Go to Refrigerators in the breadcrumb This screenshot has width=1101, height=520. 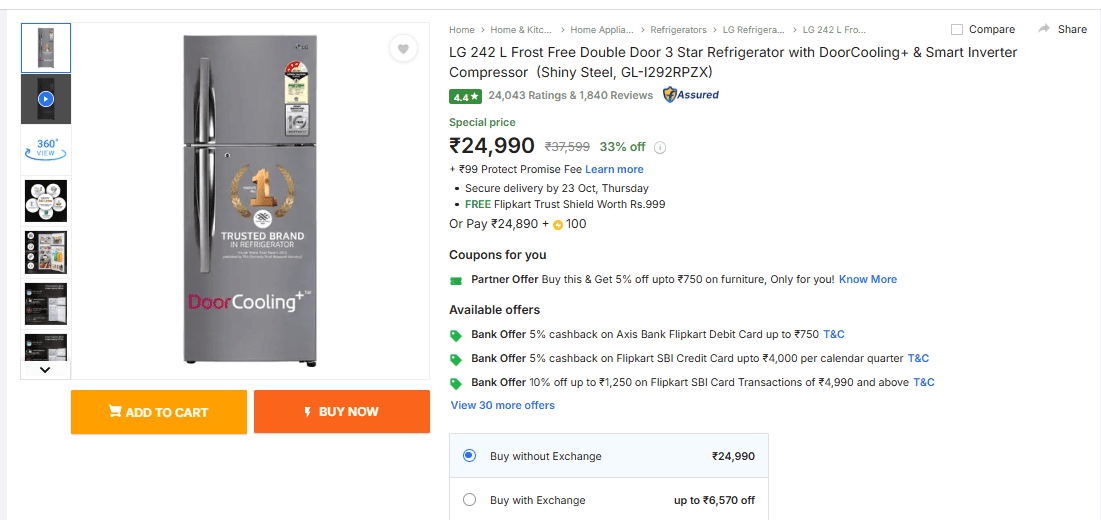coord(678,30)
